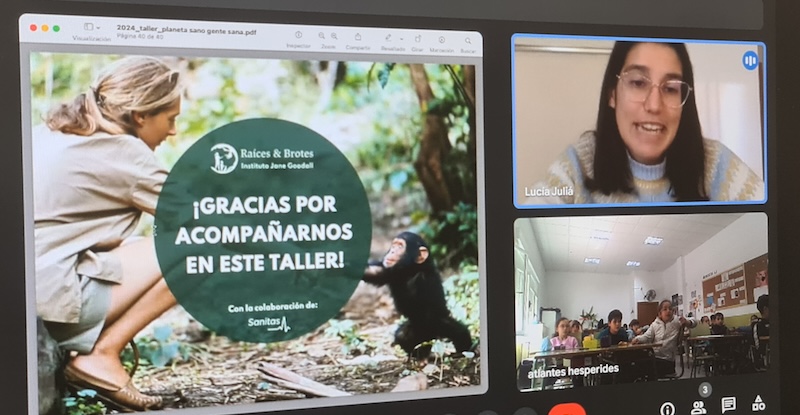800x415 pixels.
Task: Open meeting details info icon
Action: [667, 406]
